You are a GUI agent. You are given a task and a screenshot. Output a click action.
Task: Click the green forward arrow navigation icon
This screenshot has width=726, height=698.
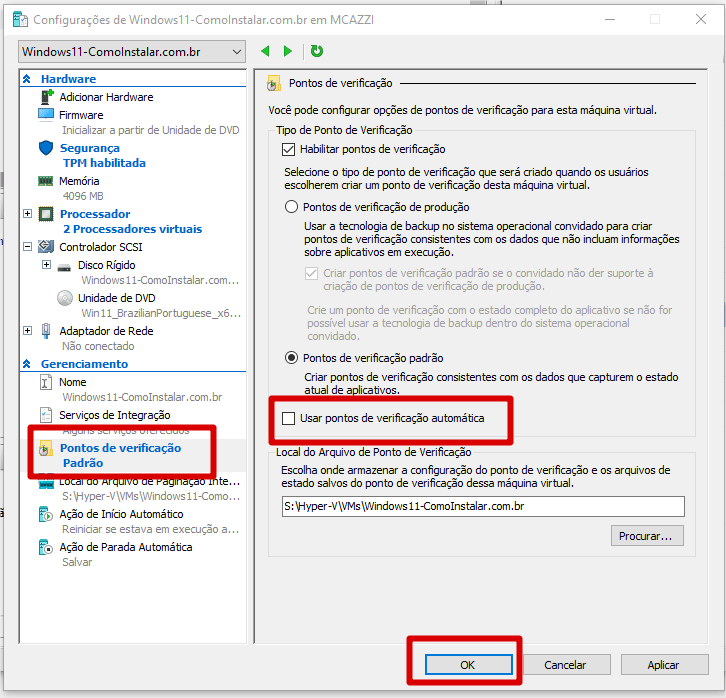[x=288, y=51]
